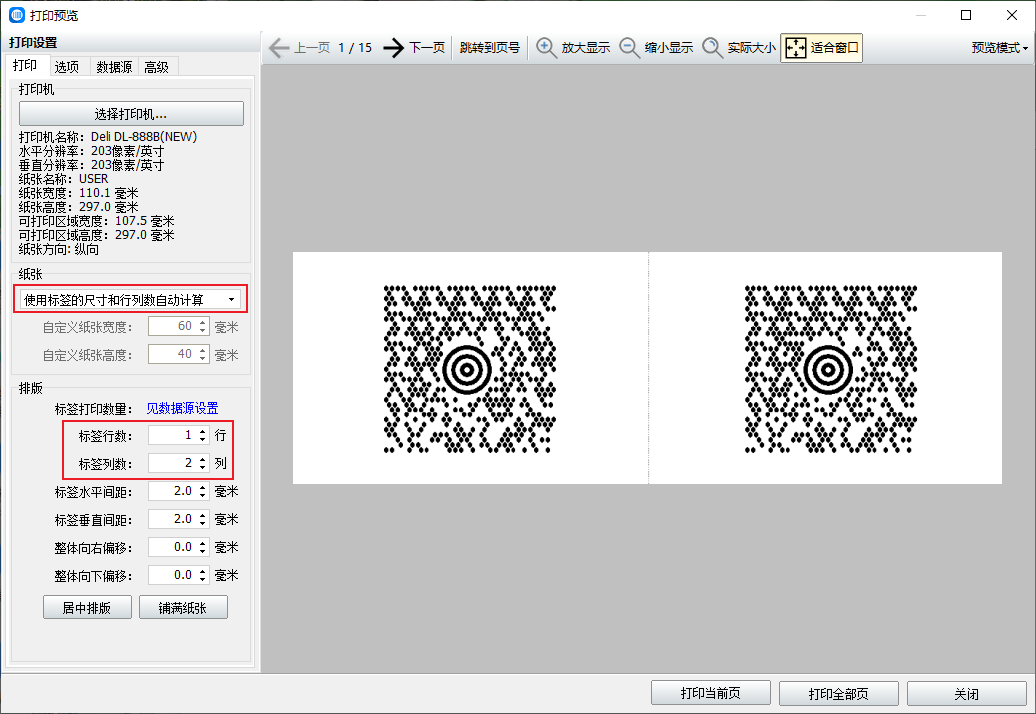Click the 打印当前页 button
1036x714 pixels.
(711, 693)
